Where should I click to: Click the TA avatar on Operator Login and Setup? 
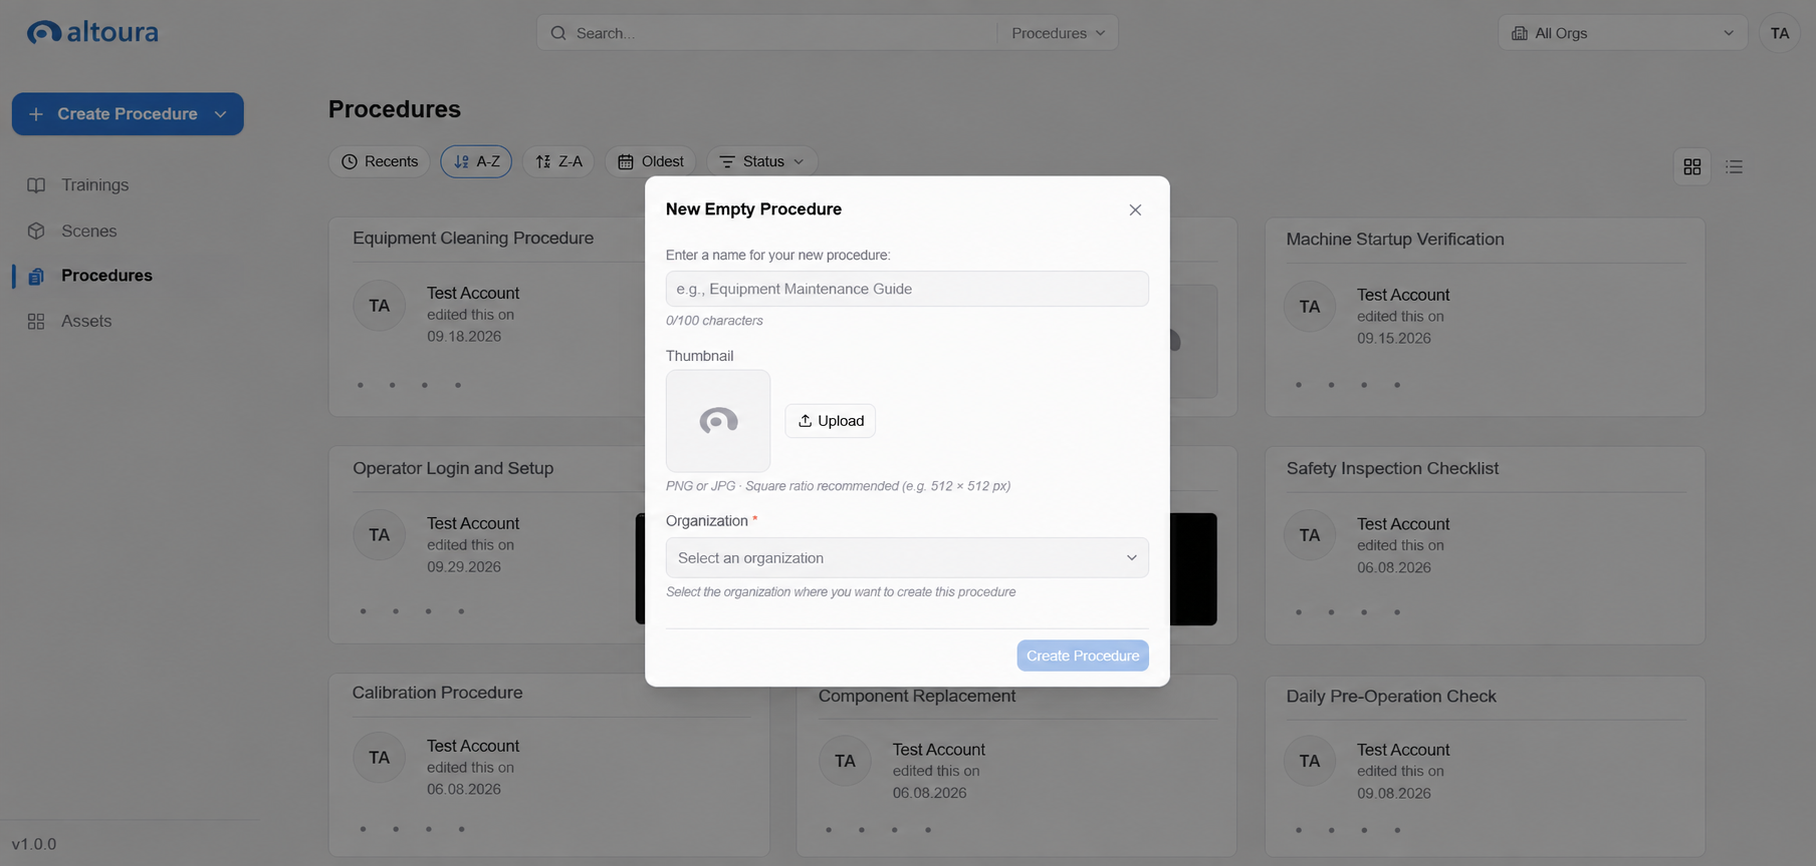(379, 535)
